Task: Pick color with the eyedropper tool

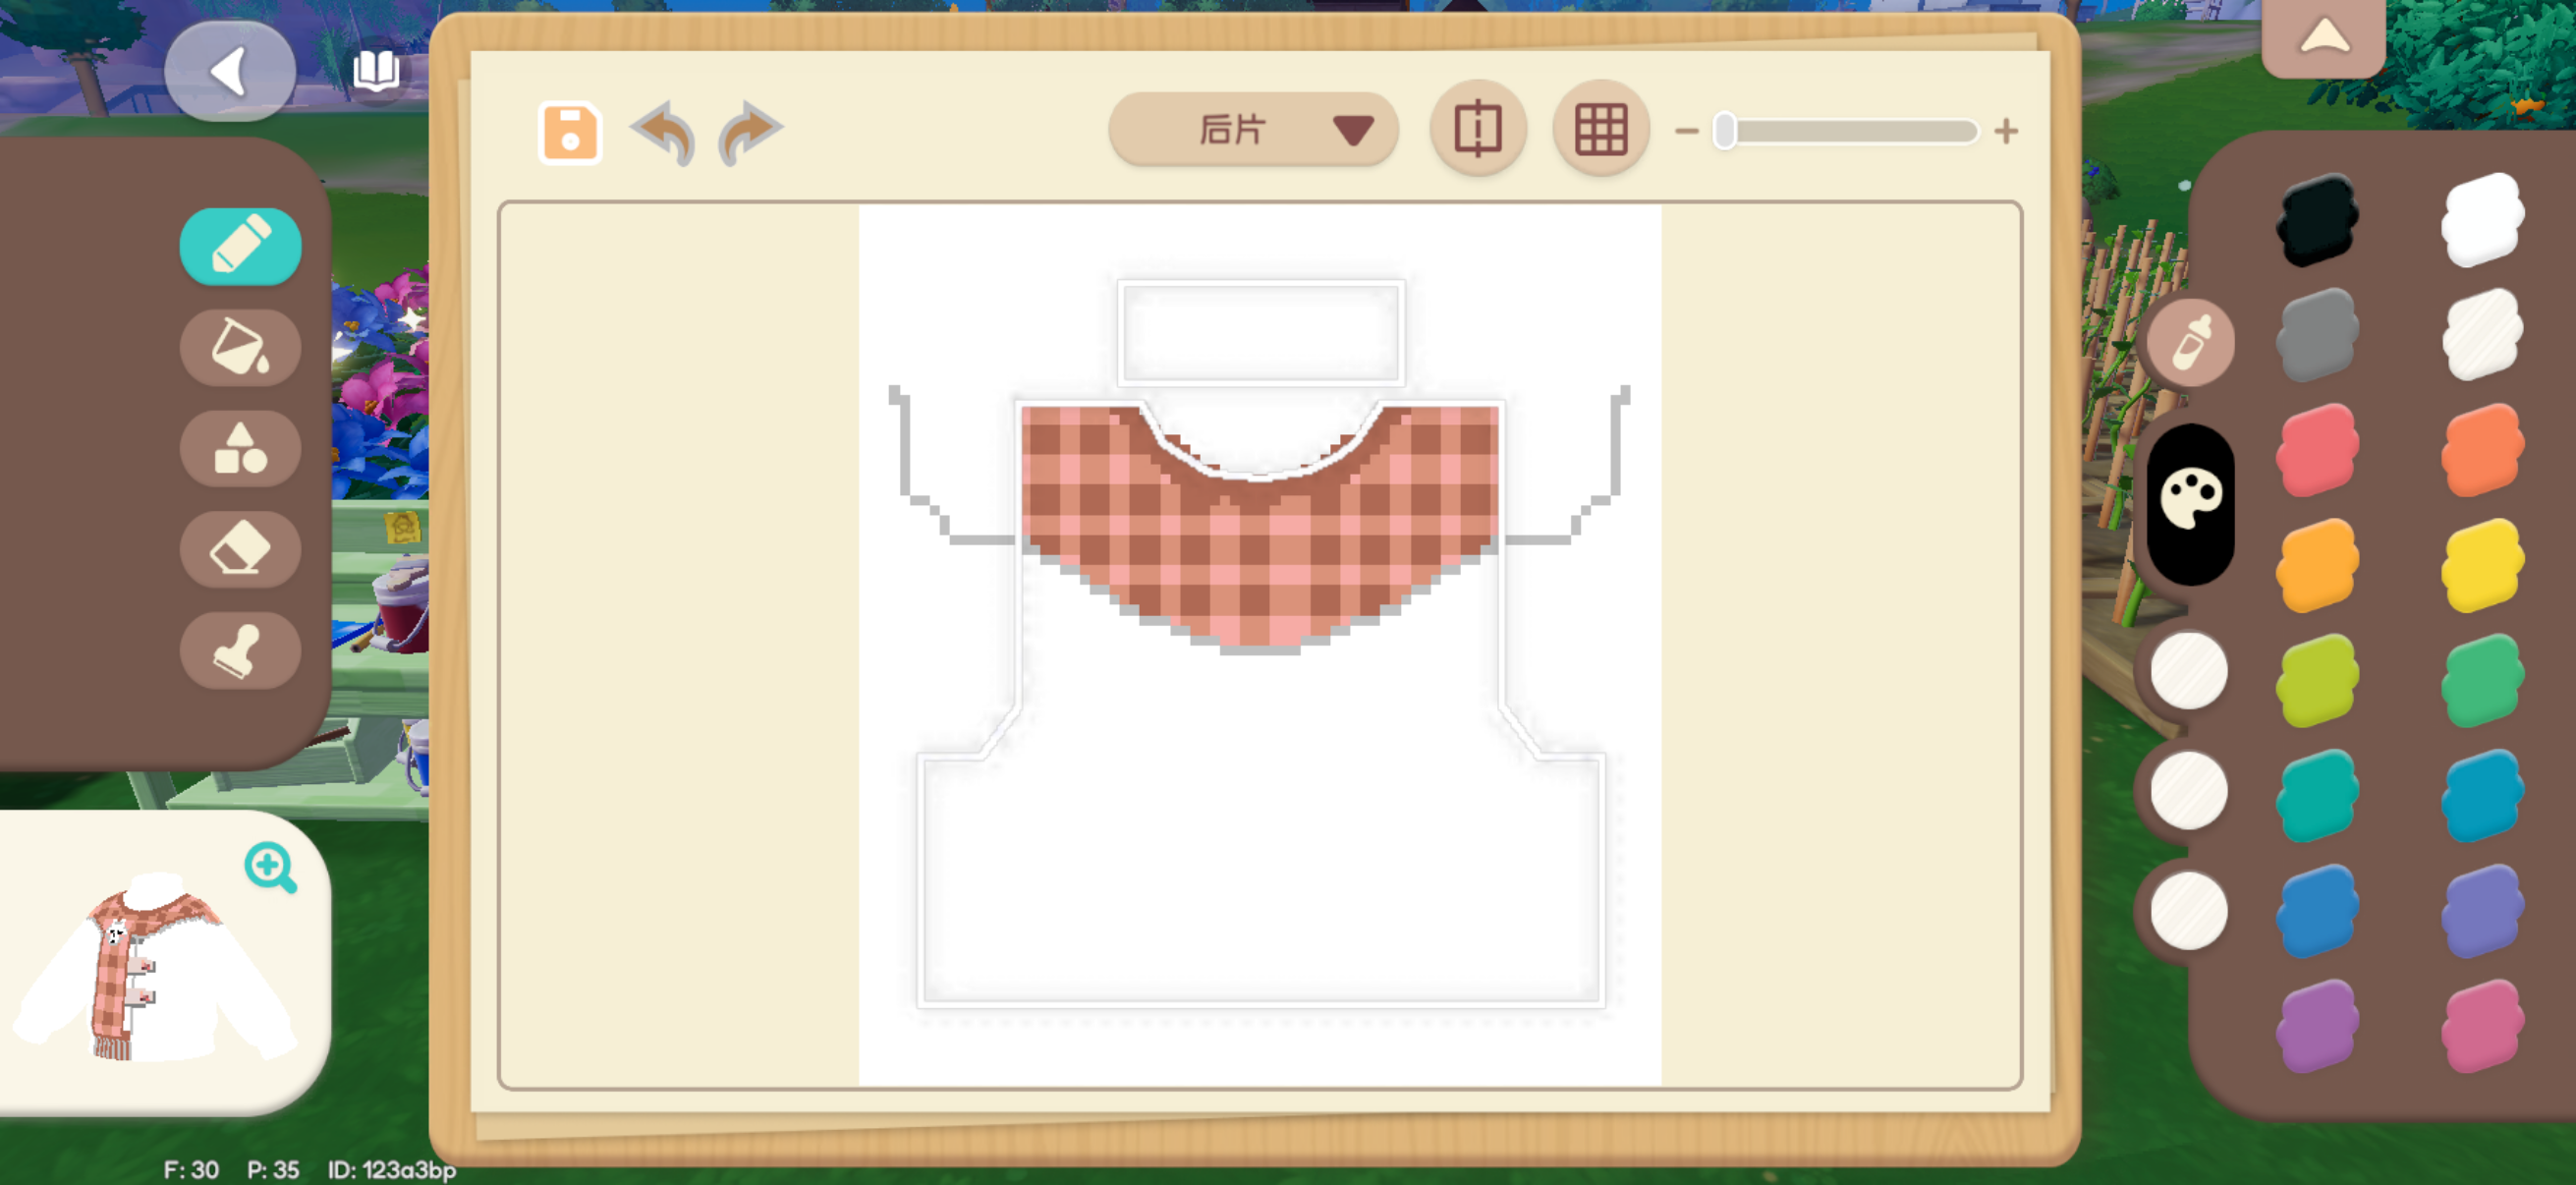Action: click(x=2190, y=342)
